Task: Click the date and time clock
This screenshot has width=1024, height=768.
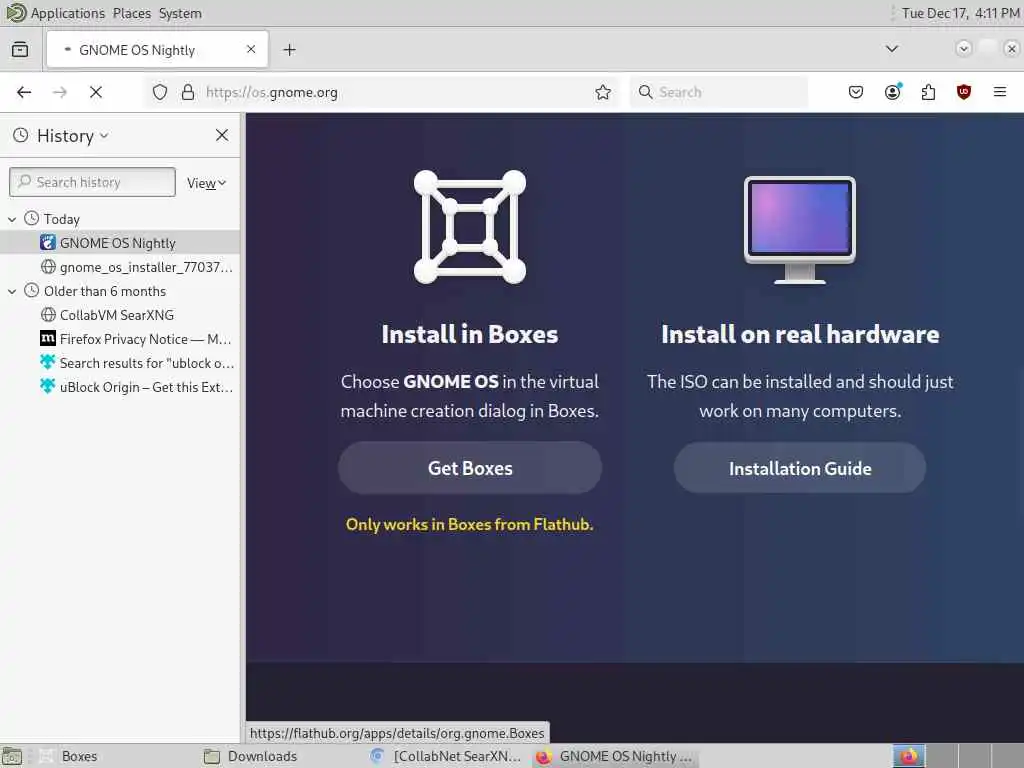Action: pyautogui.click(x=960, y=13)
